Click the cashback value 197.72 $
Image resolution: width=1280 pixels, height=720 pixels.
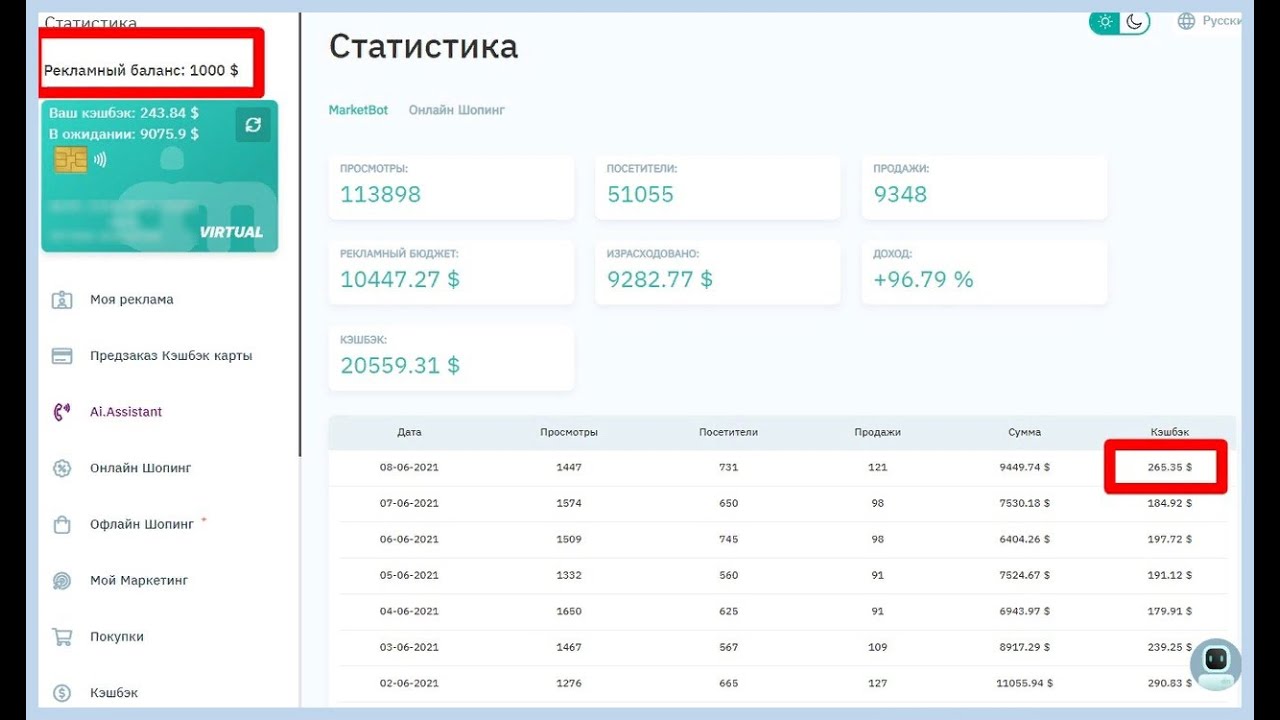[1170, 539]
